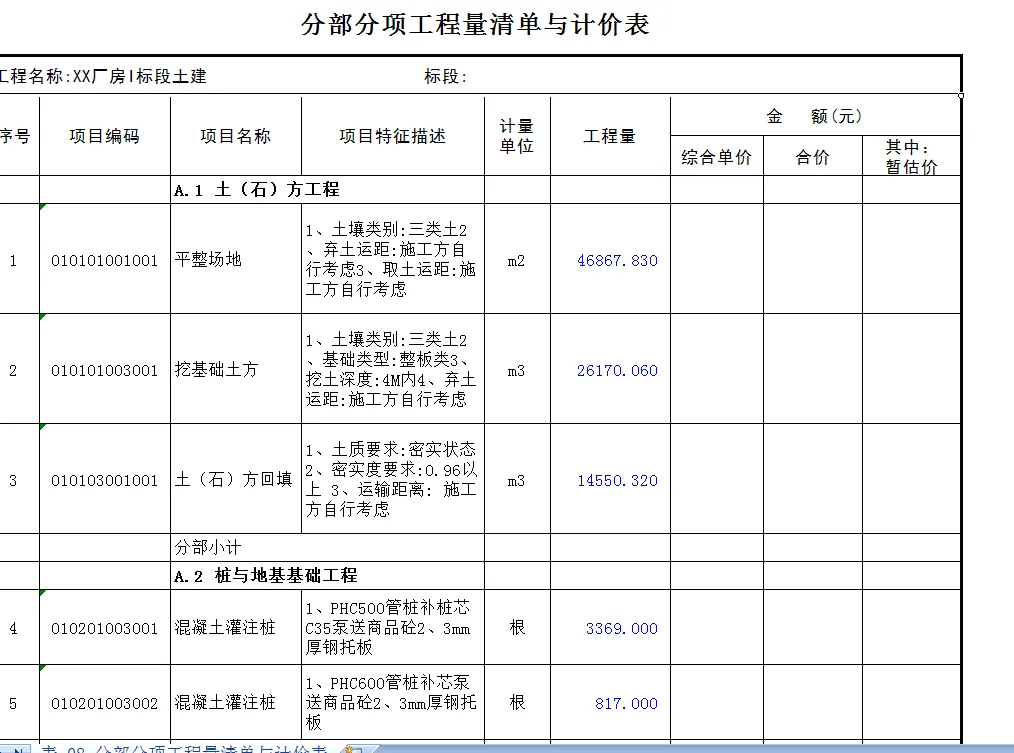This screenshot has width=1014, height=753.
Task: Select the 标段: label cell
Action: pyautogui.click(x=445, y=76)
